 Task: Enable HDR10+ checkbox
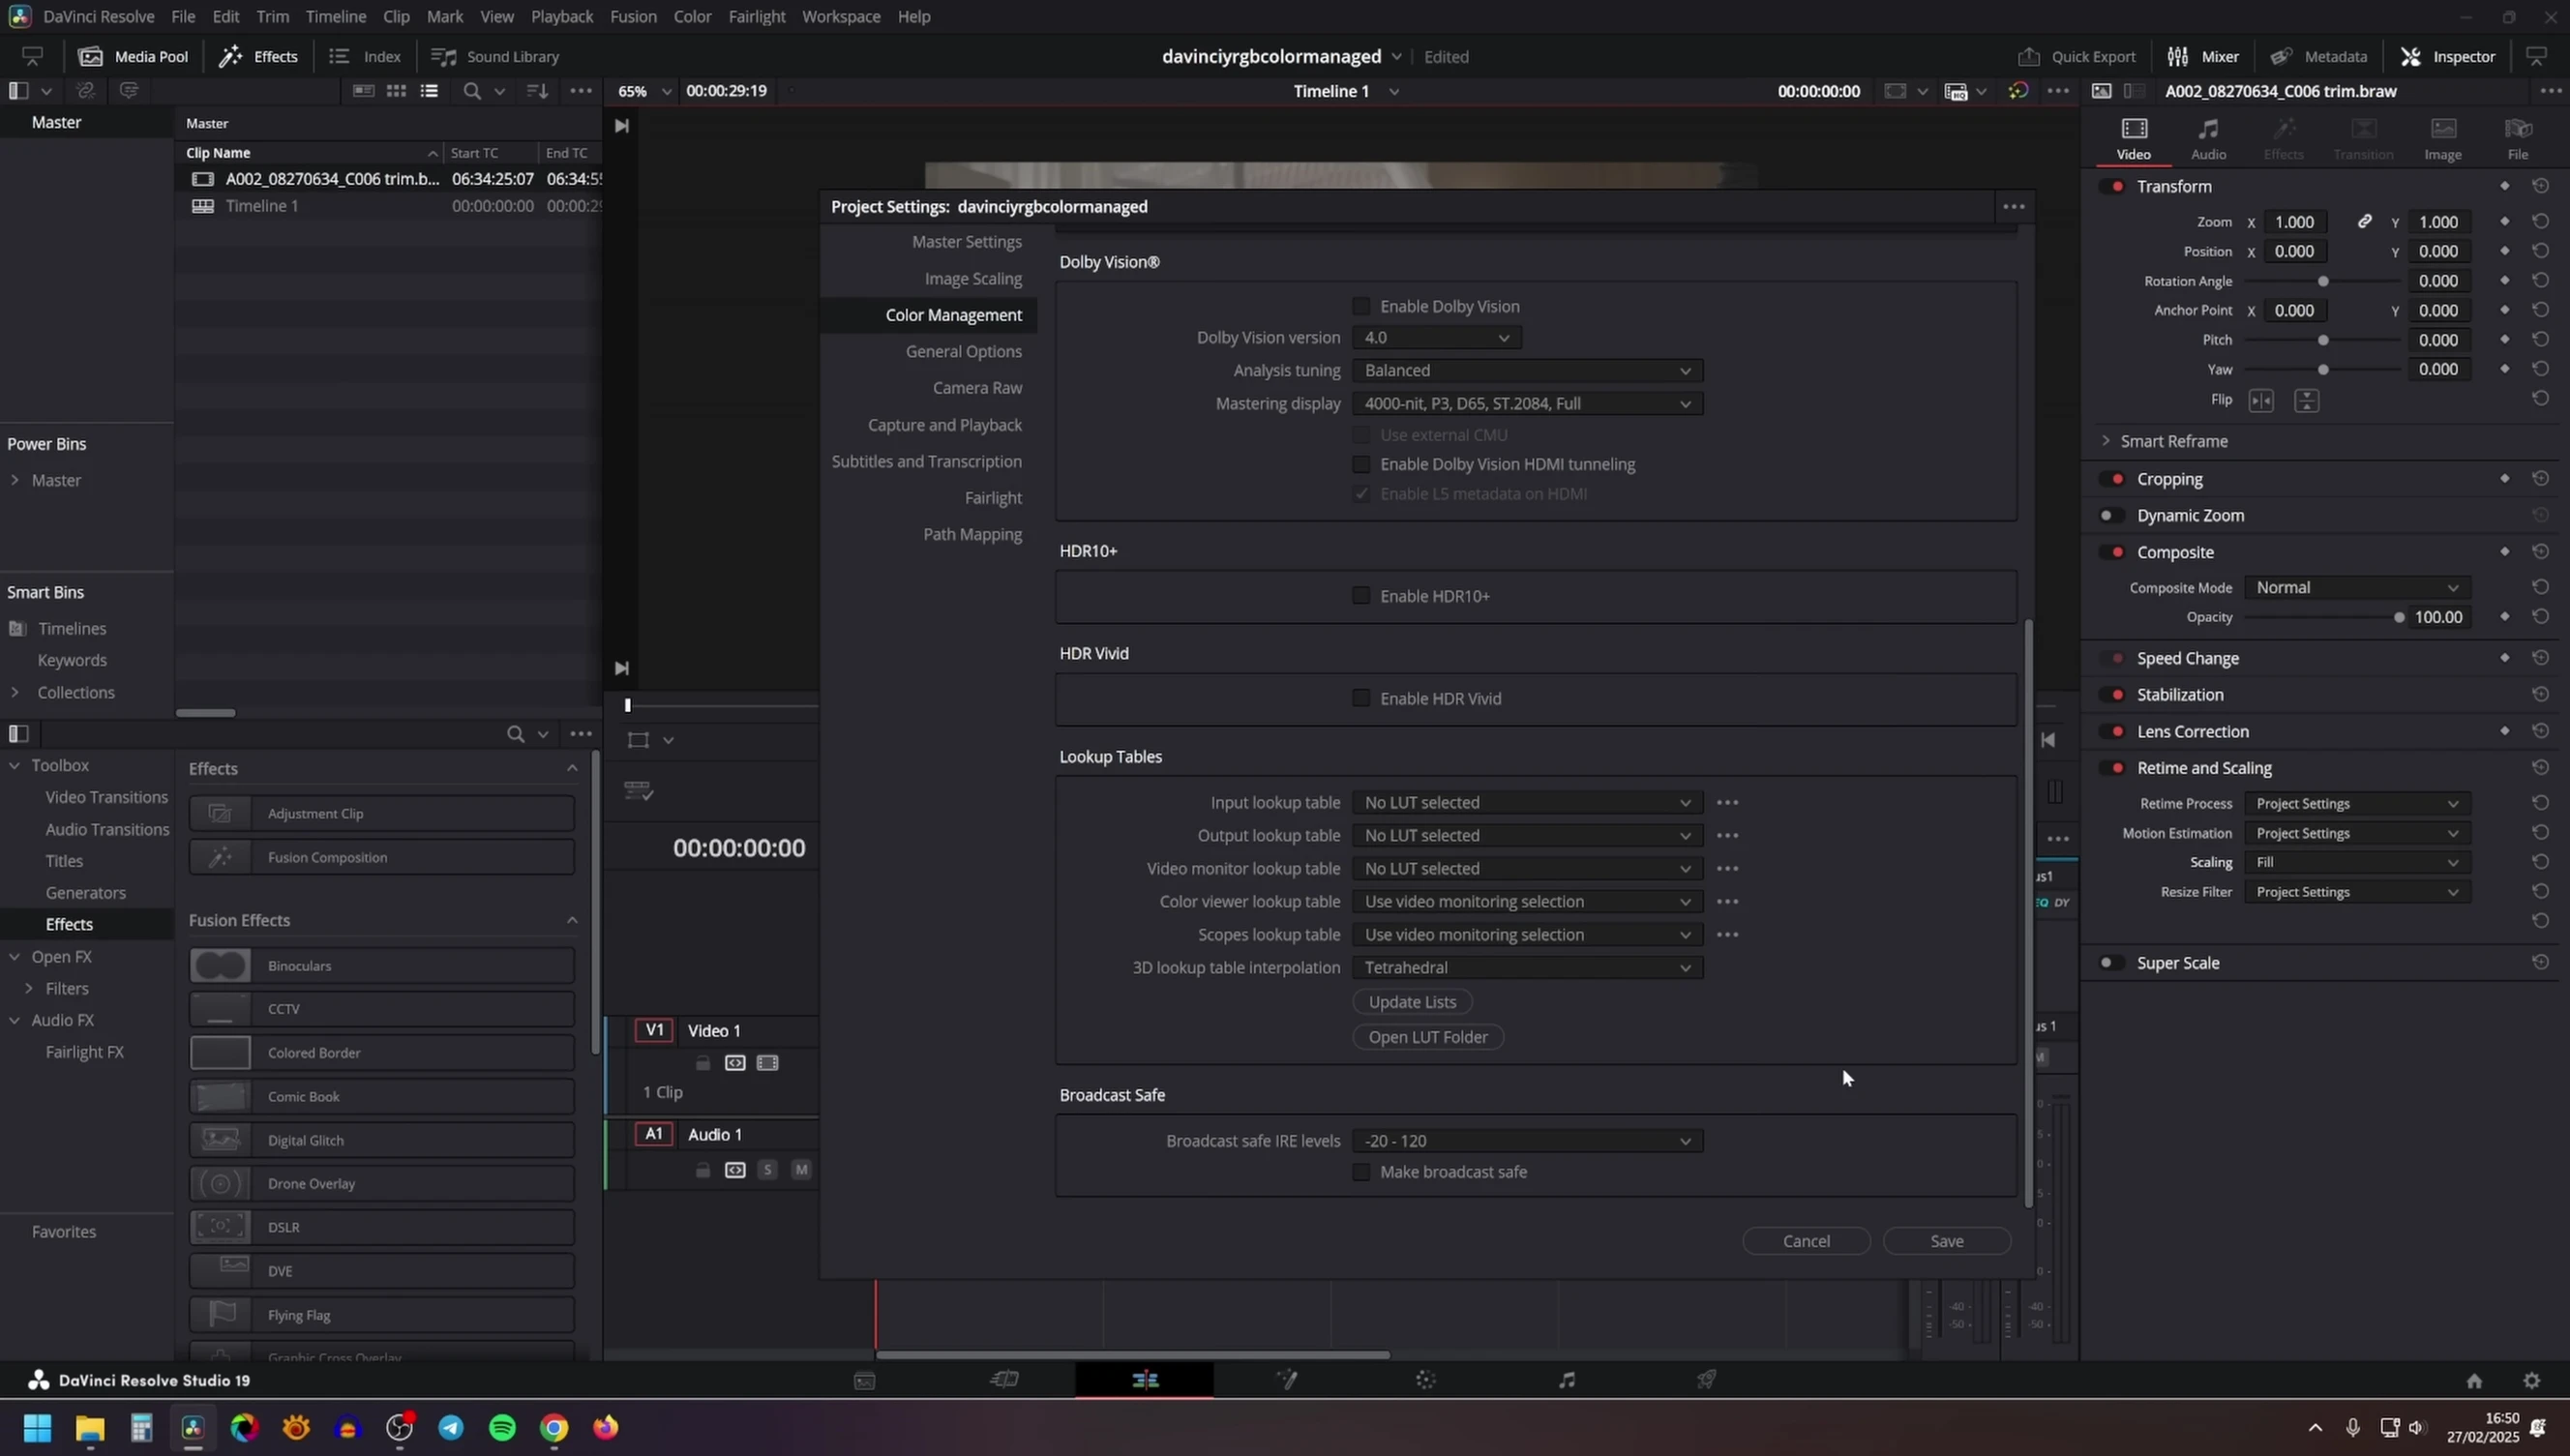[1361, 596]
